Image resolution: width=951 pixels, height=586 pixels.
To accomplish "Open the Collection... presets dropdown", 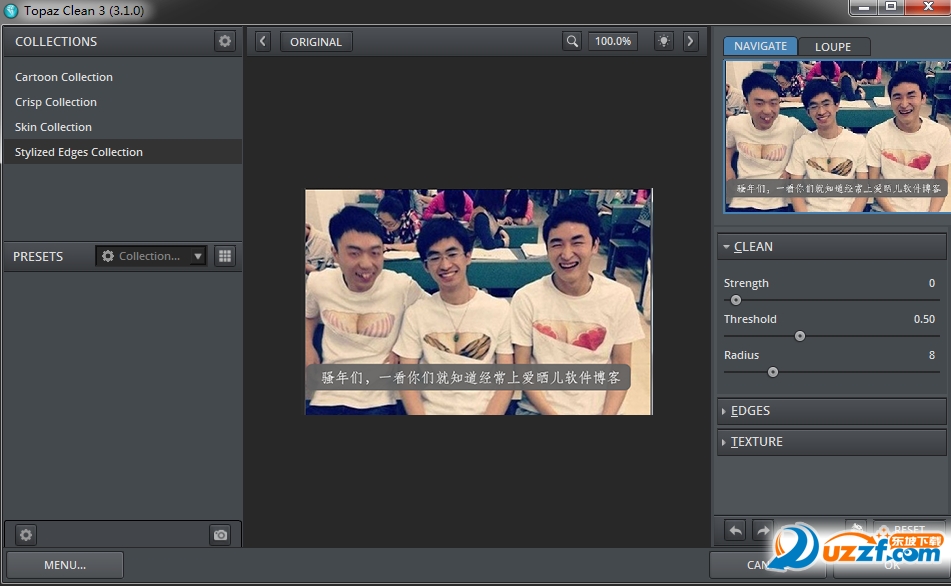I will pos(150,256).
